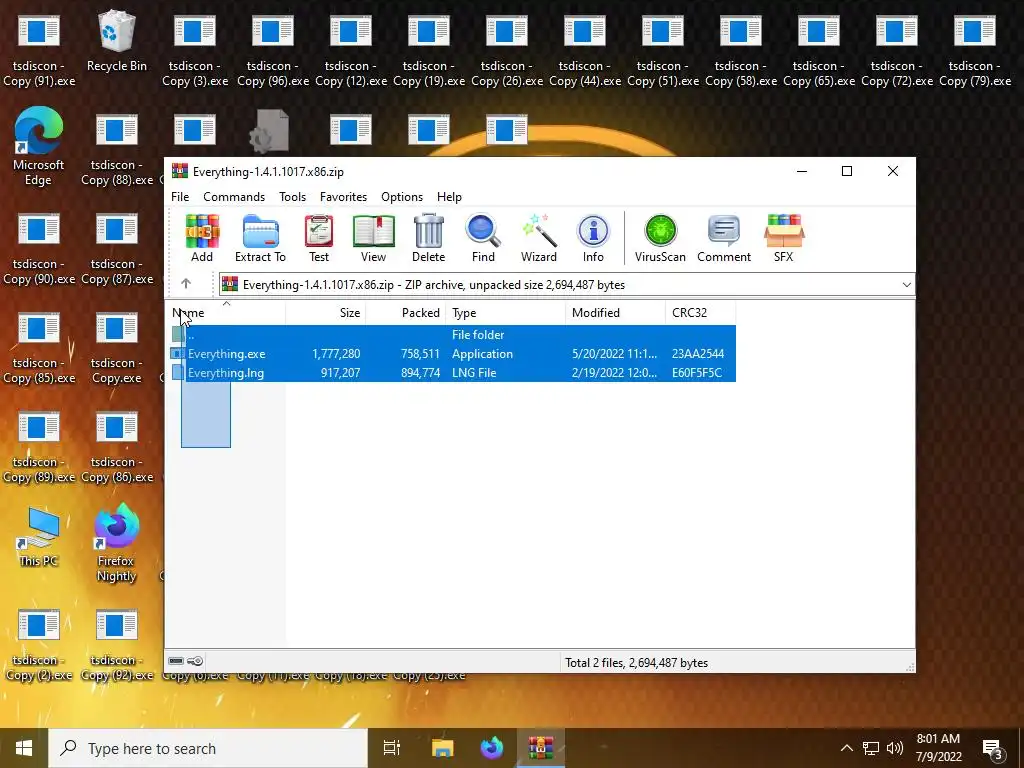Sort by the Modified column header

click(615, 313)
